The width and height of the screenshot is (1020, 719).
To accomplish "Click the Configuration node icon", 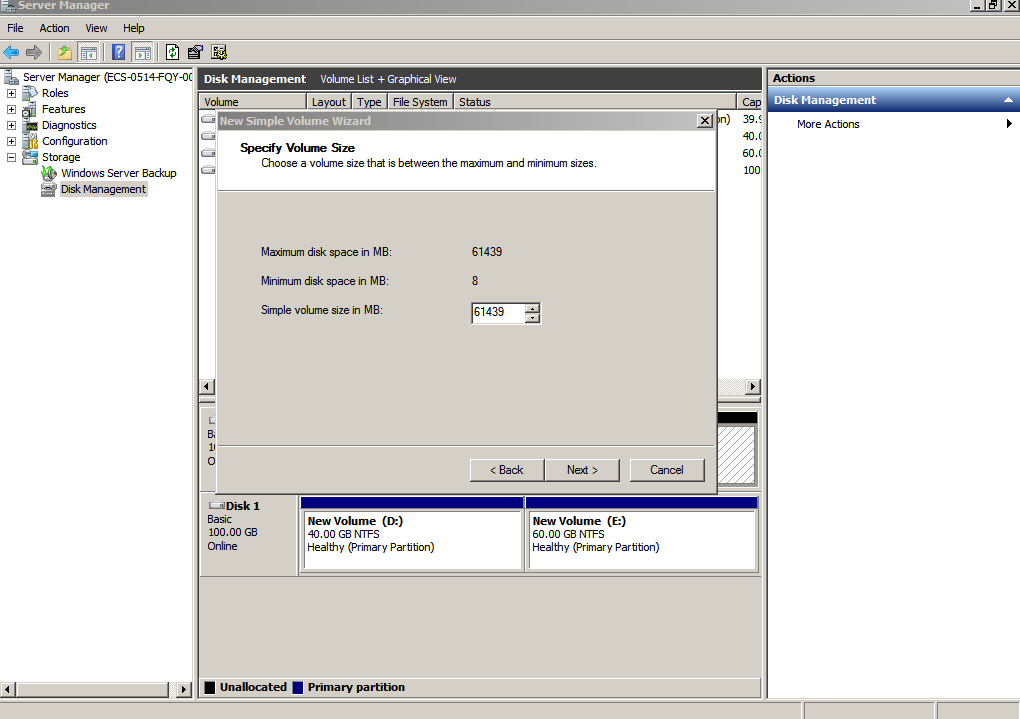I will (30, 141).
